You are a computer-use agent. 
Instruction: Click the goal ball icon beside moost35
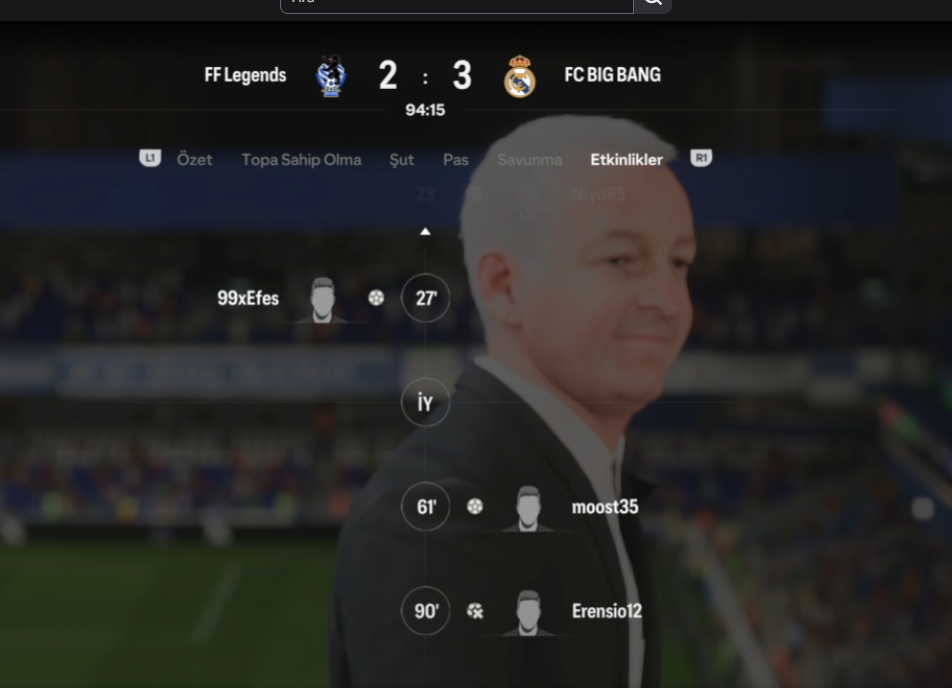[x=475, y=506]
